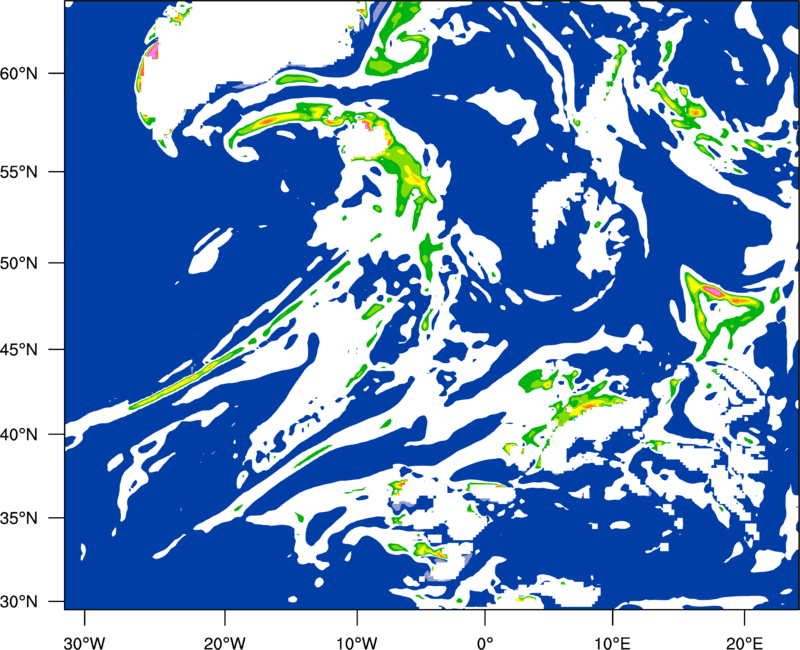Click the 10°E longitude label
Image resolution: width=800 pixels, height=650 pixels.
coord(612,643)
